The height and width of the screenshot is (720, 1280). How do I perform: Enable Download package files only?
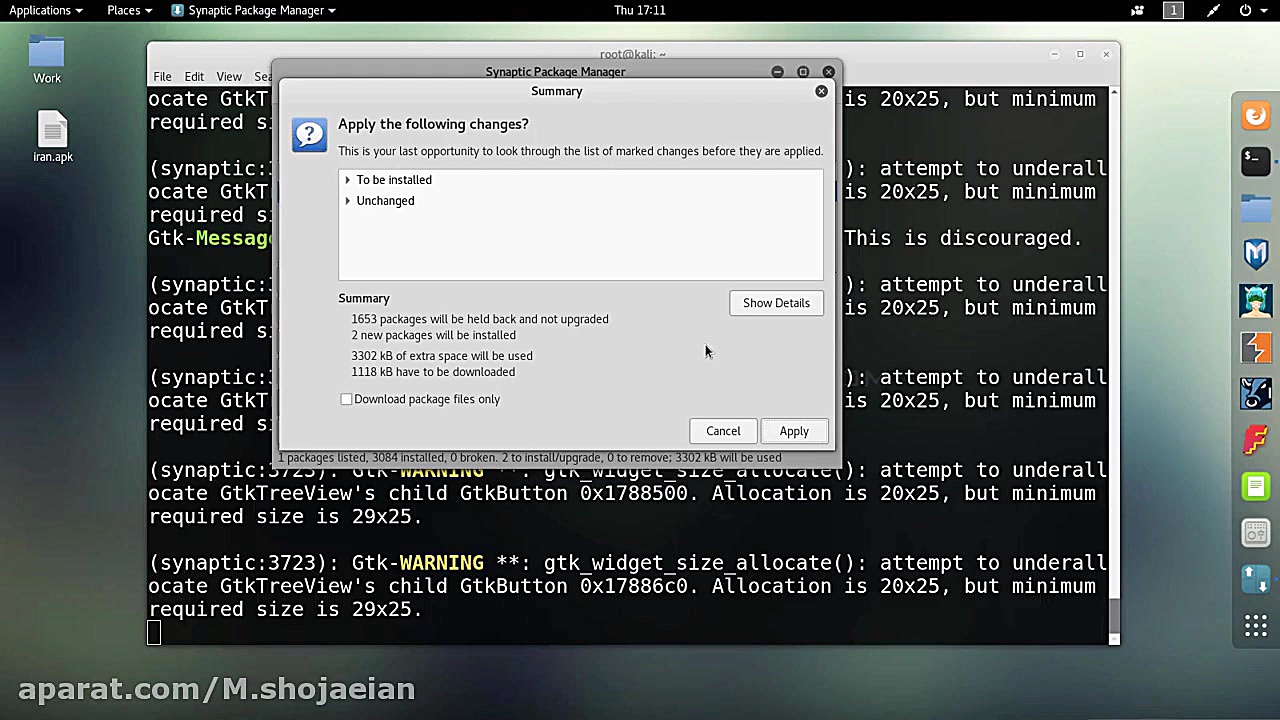[346, 399]
